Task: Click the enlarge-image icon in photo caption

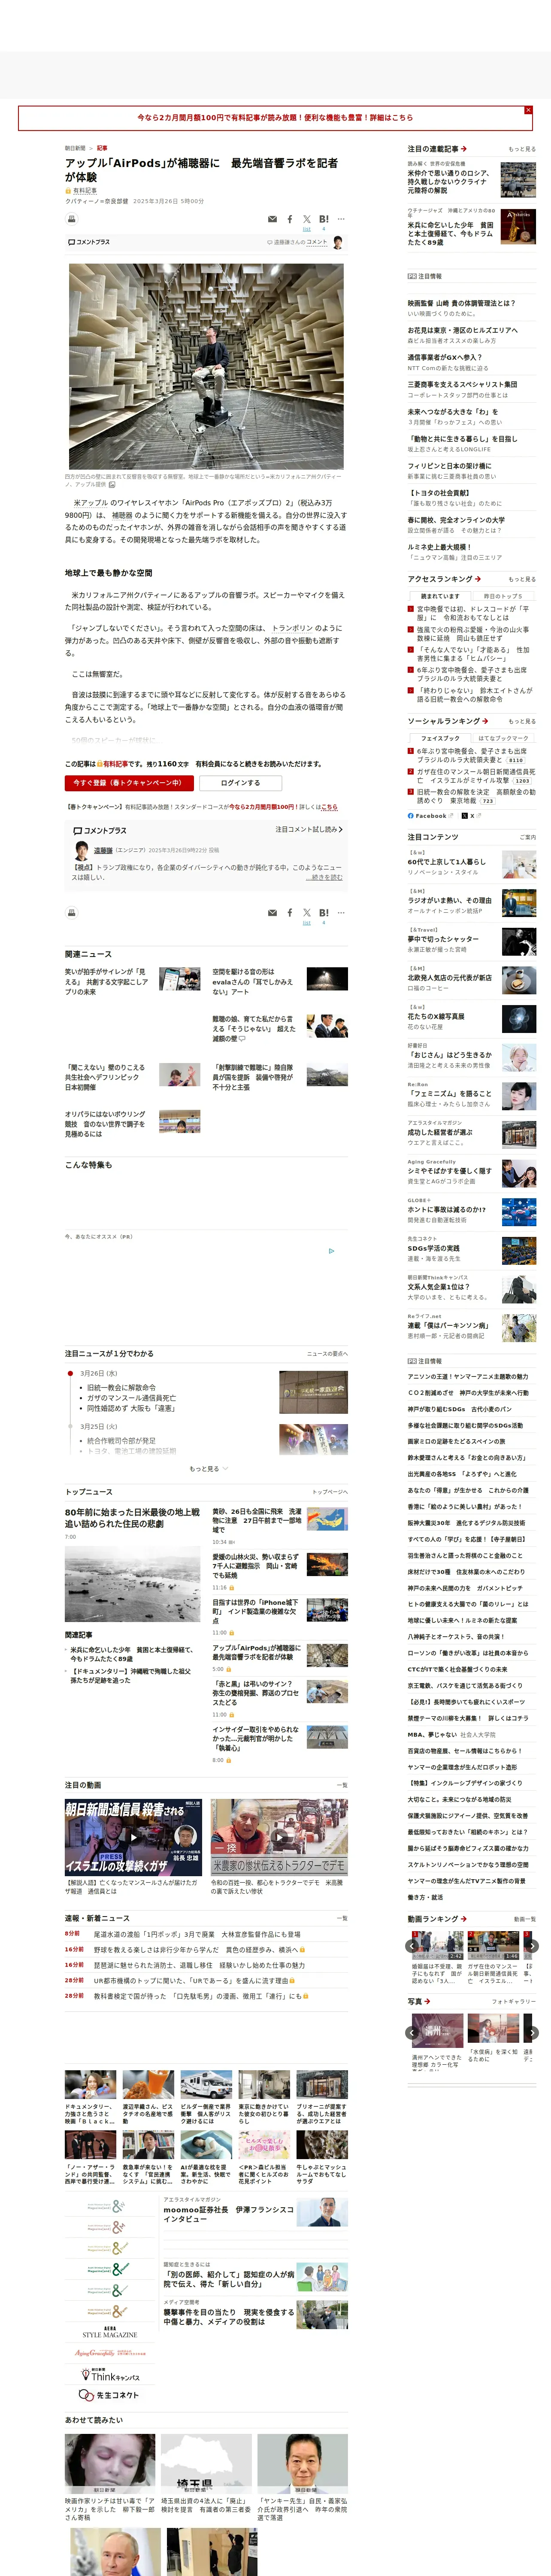Action: coord(111,485)
